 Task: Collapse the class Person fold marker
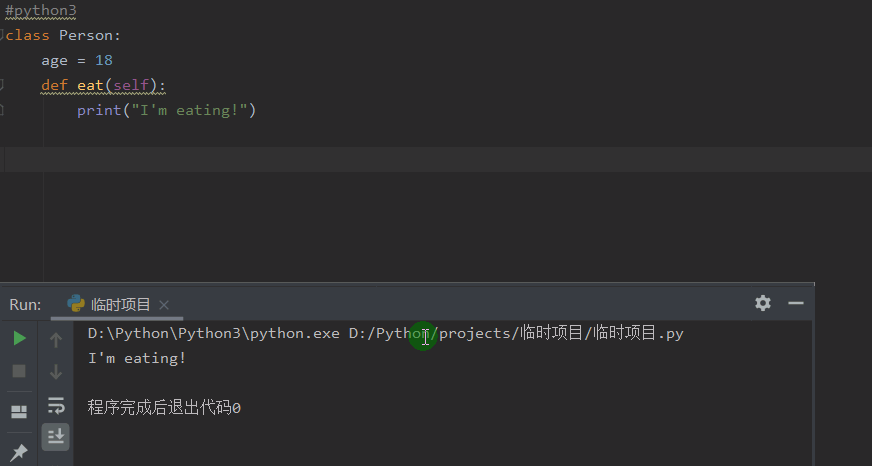tap(2, 36)
